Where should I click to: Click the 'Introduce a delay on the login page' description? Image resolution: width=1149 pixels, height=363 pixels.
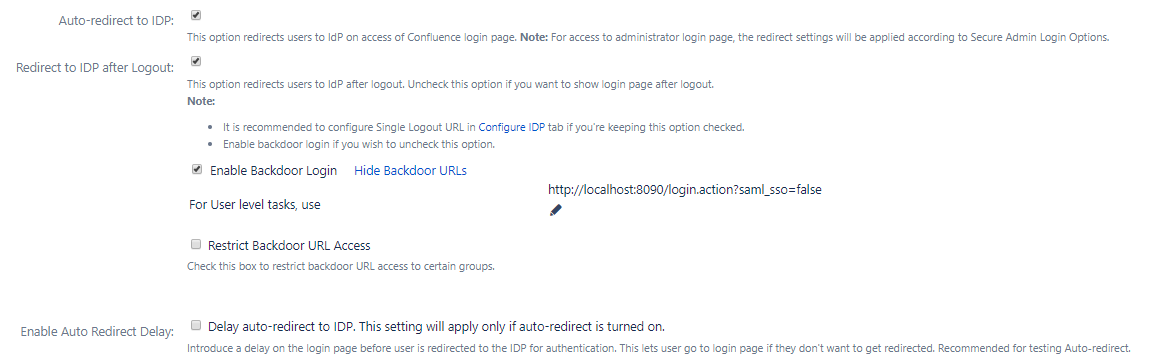pos(659,348)
